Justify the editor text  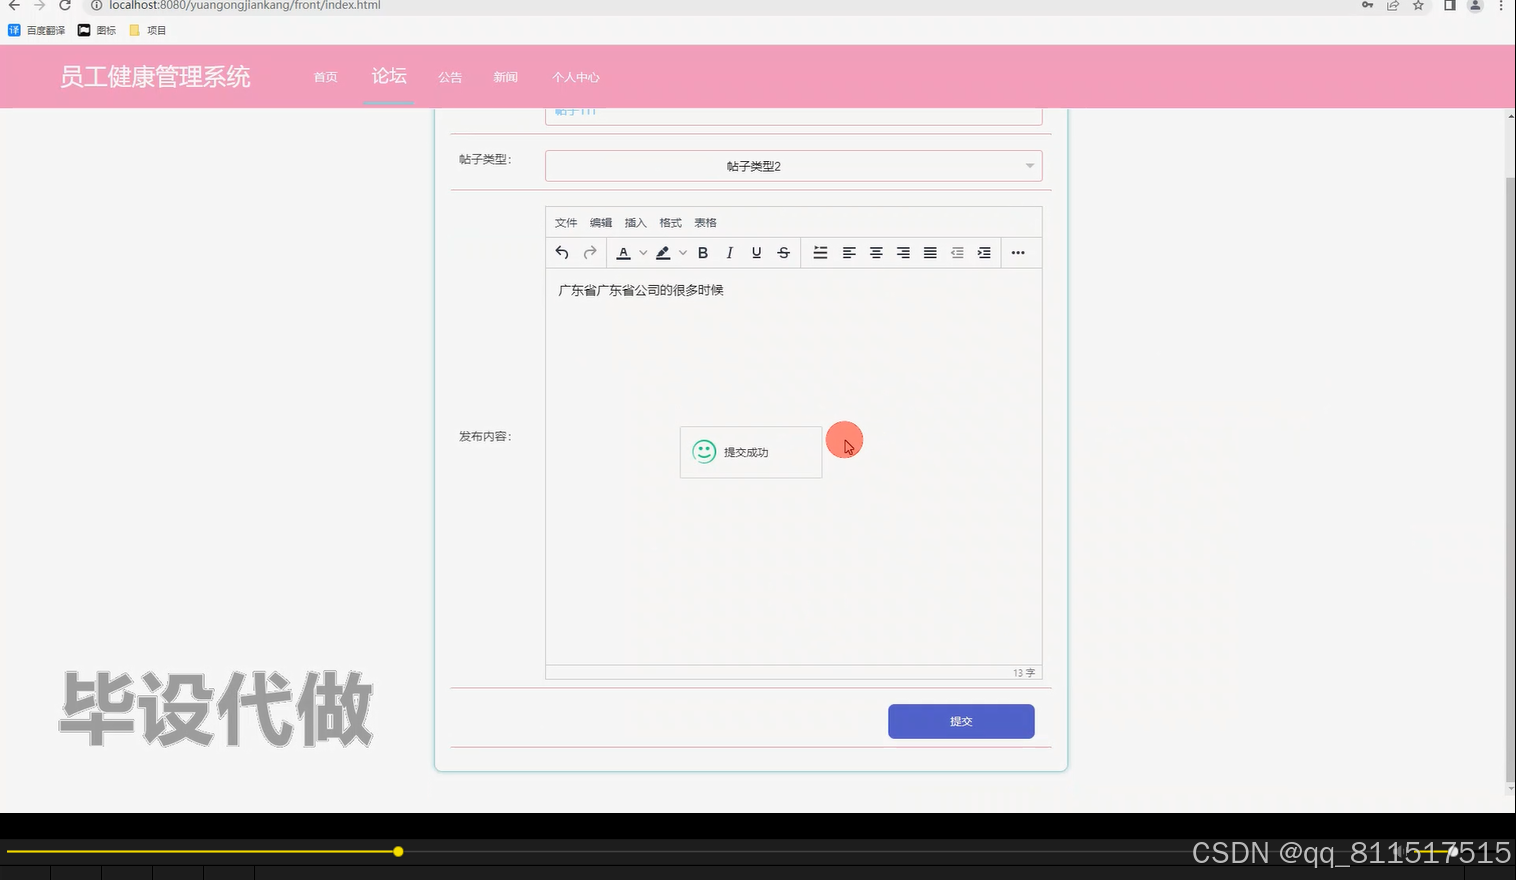pyautogui.click(x=929, y=252)
